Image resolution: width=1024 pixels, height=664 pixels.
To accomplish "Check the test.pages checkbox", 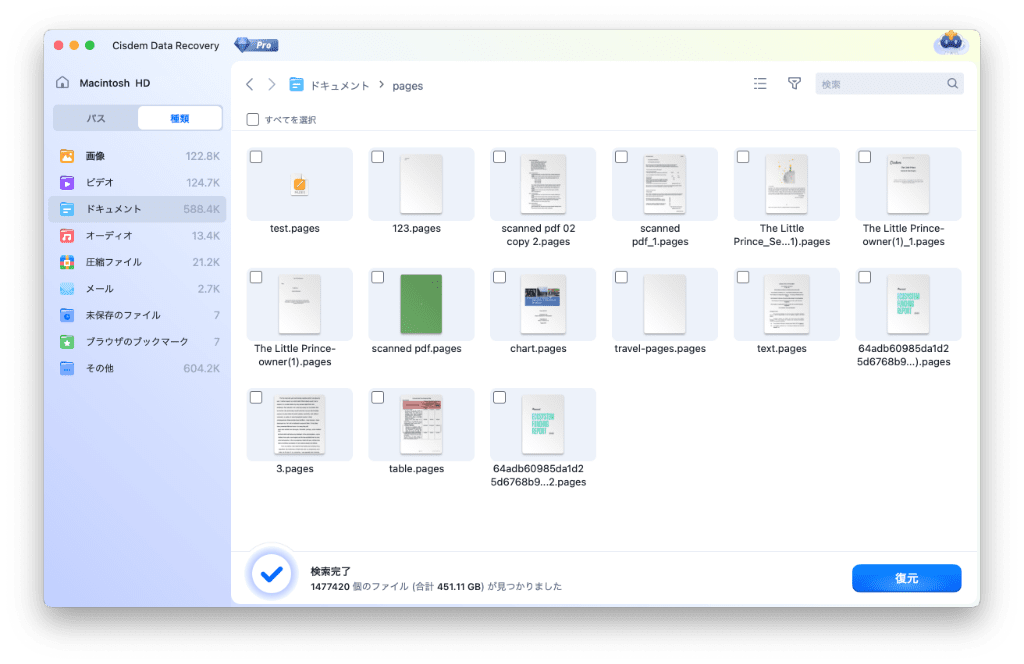I will [256, 157].
